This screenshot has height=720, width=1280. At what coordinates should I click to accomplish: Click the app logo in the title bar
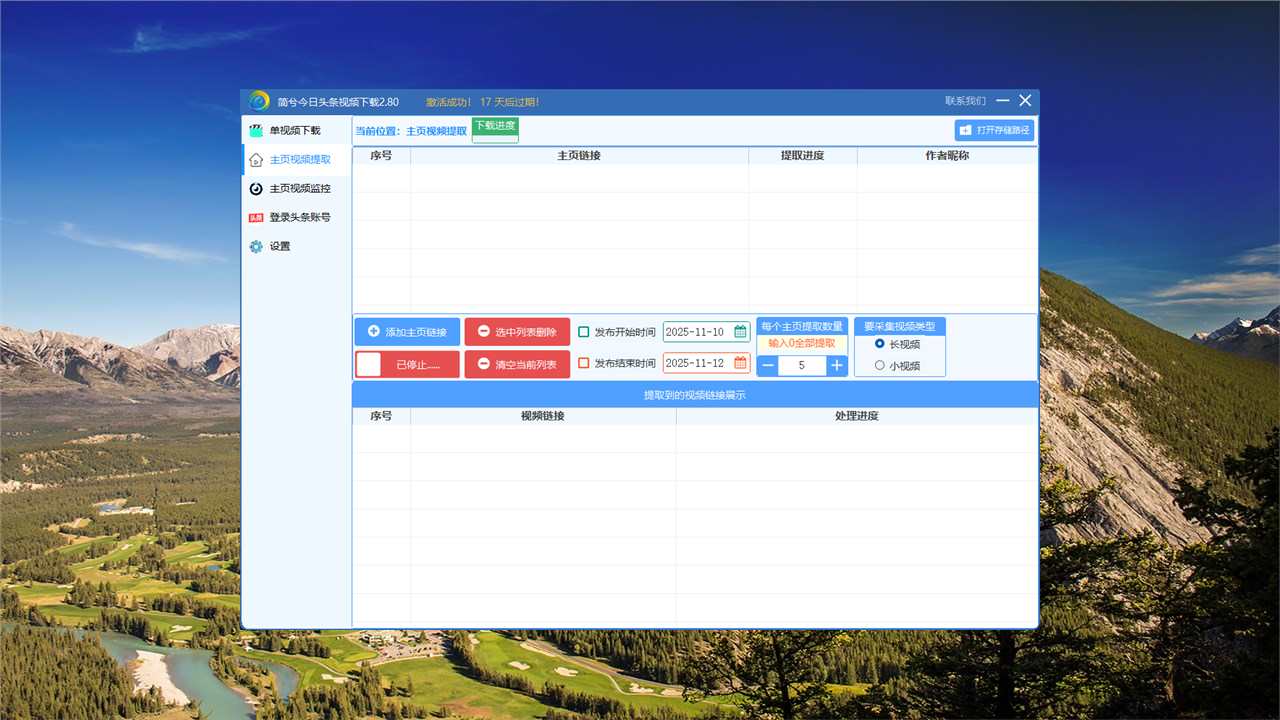(x=259, y=101)
